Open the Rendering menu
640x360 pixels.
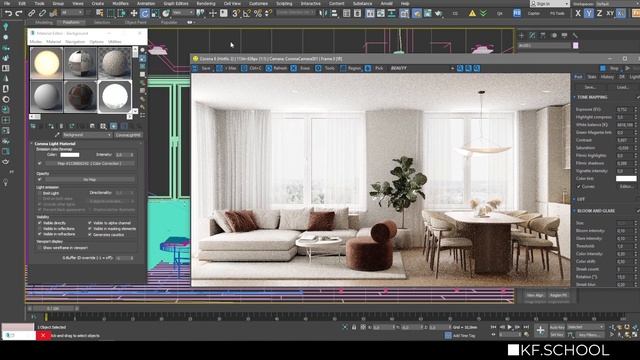pos(206,3)
